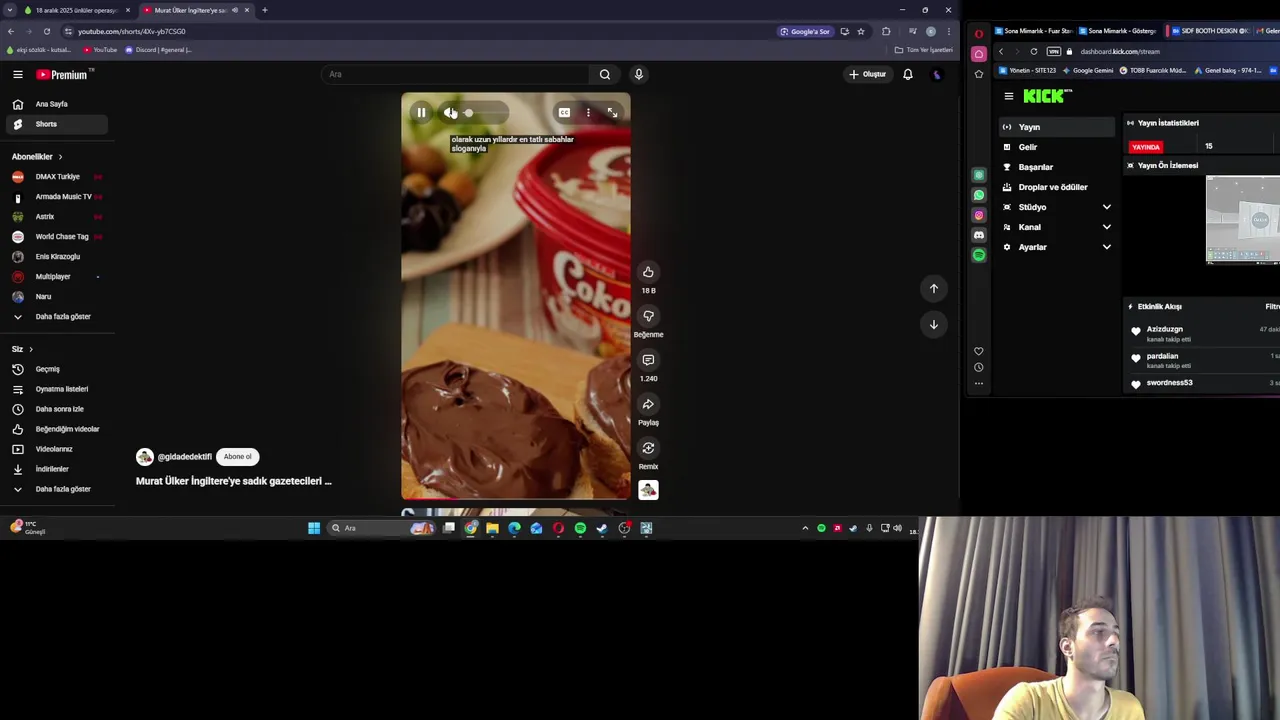Viewport: 1280px width, 720px height.
Task: Pause the playing YouTube Short
Action: [x=421, y=113]
